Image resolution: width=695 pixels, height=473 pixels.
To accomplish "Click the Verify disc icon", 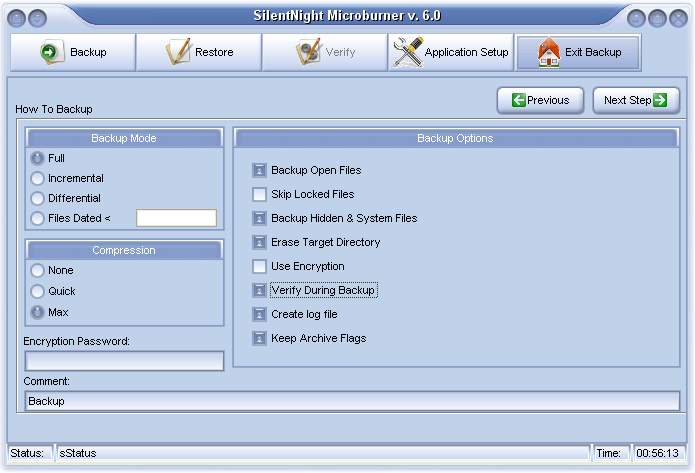I will 308,51.
